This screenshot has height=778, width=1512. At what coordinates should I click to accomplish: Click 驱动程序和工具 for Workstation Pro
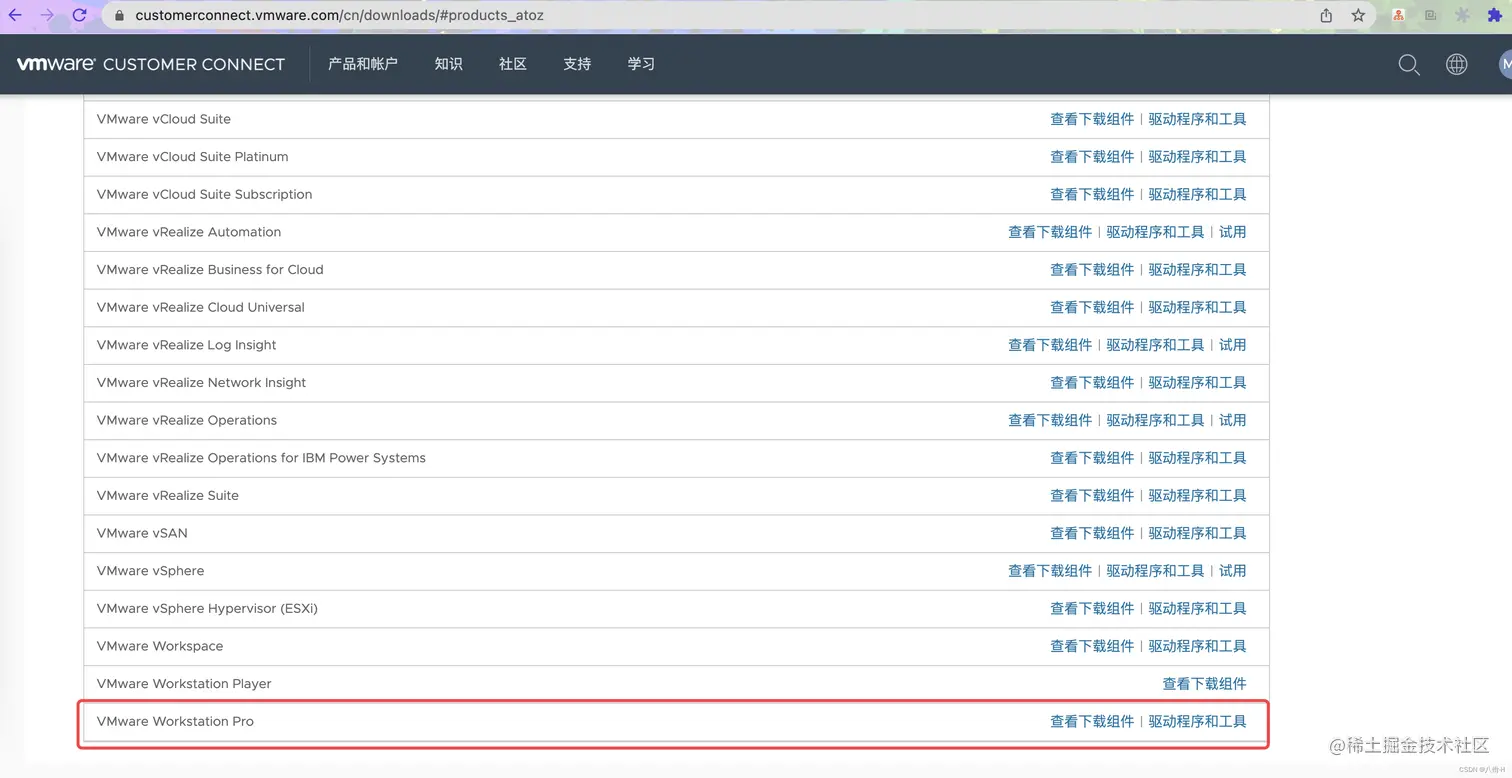click(1197, 722)
